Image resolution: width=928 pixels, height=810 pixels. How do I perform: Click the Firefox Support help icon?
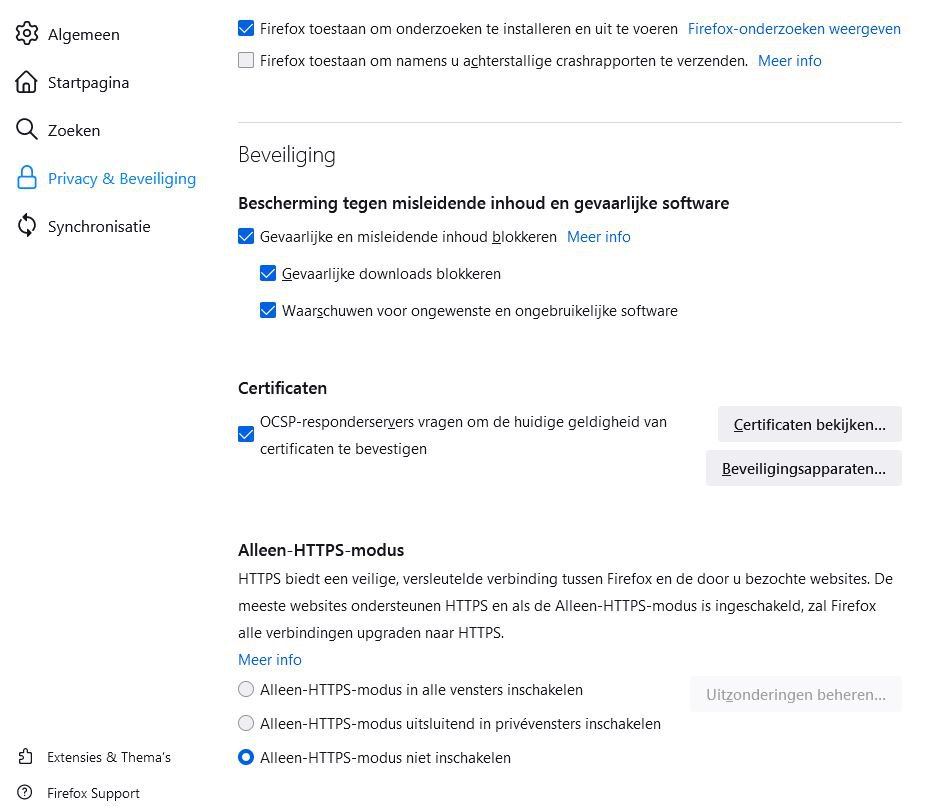[26, 793]
